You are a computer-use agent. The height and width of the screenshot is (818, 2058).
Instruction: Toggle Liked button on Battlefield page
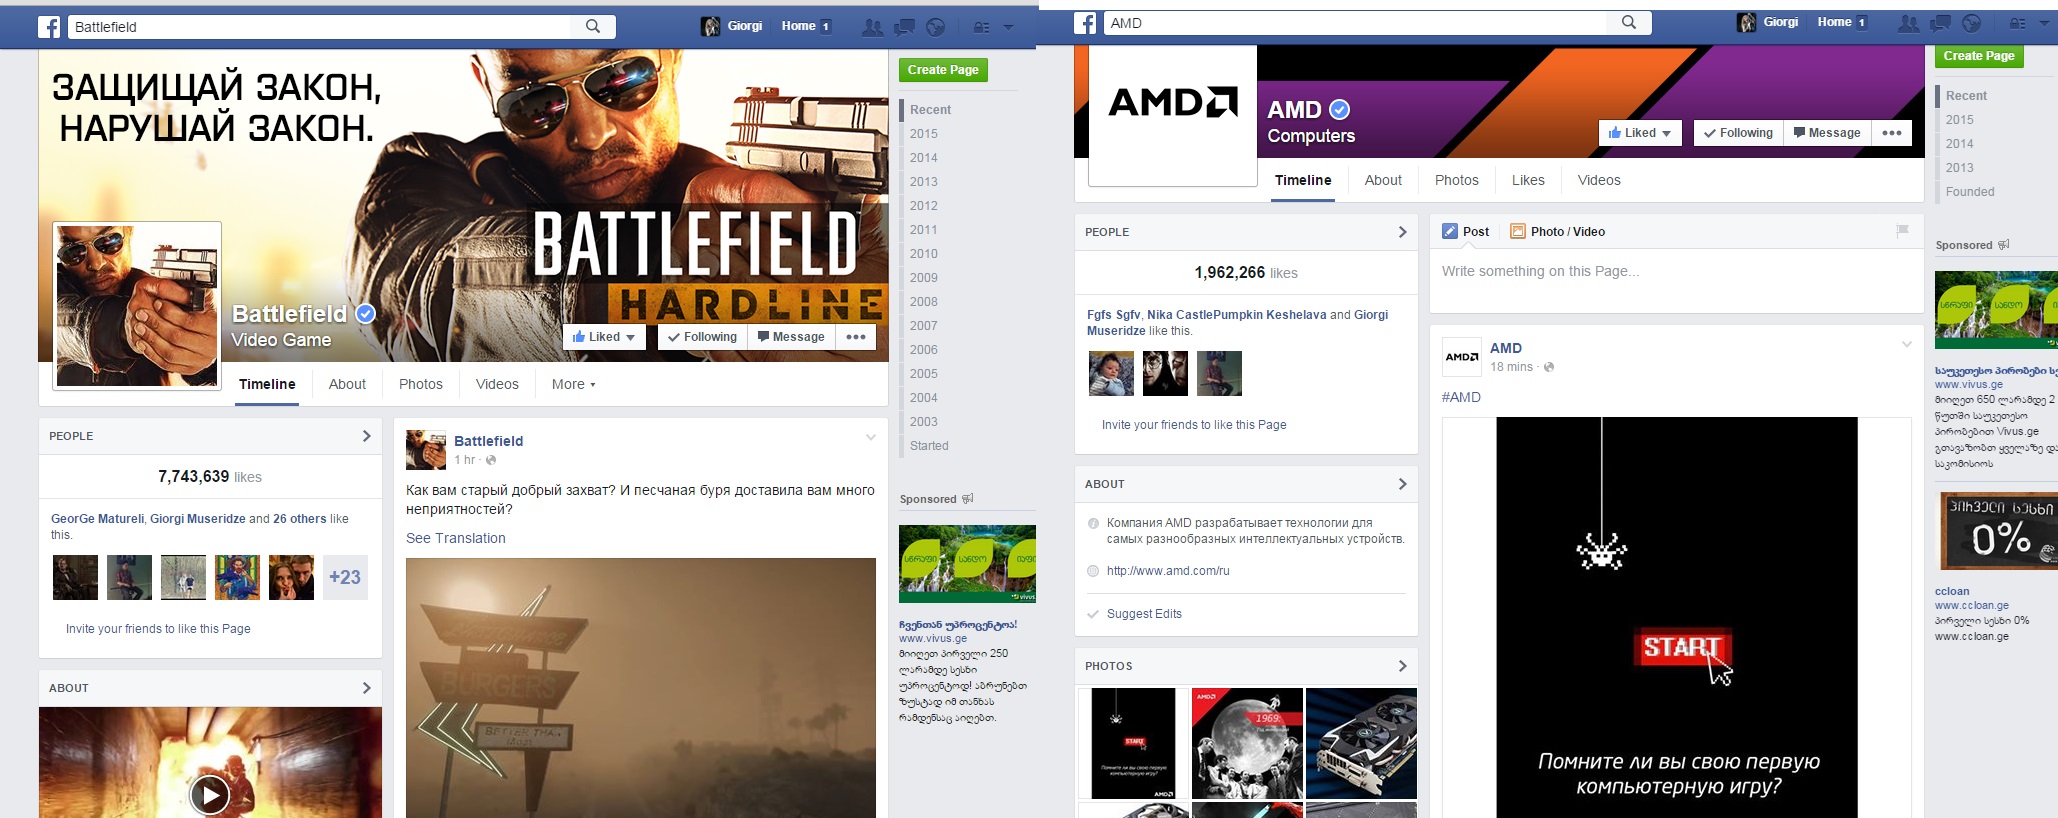point(604,337)
